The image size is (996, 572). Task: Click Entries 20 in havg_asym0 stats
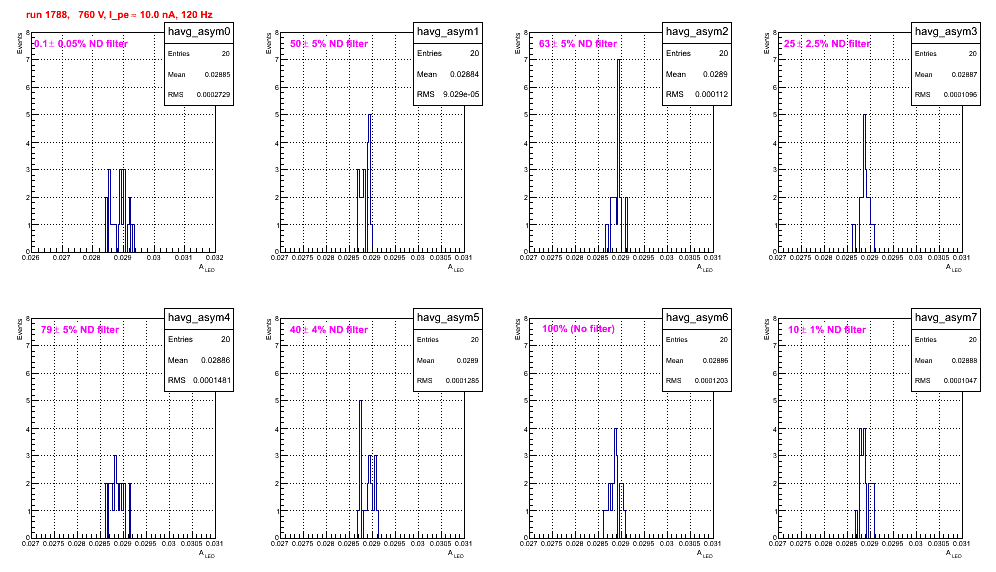(199, 54)
